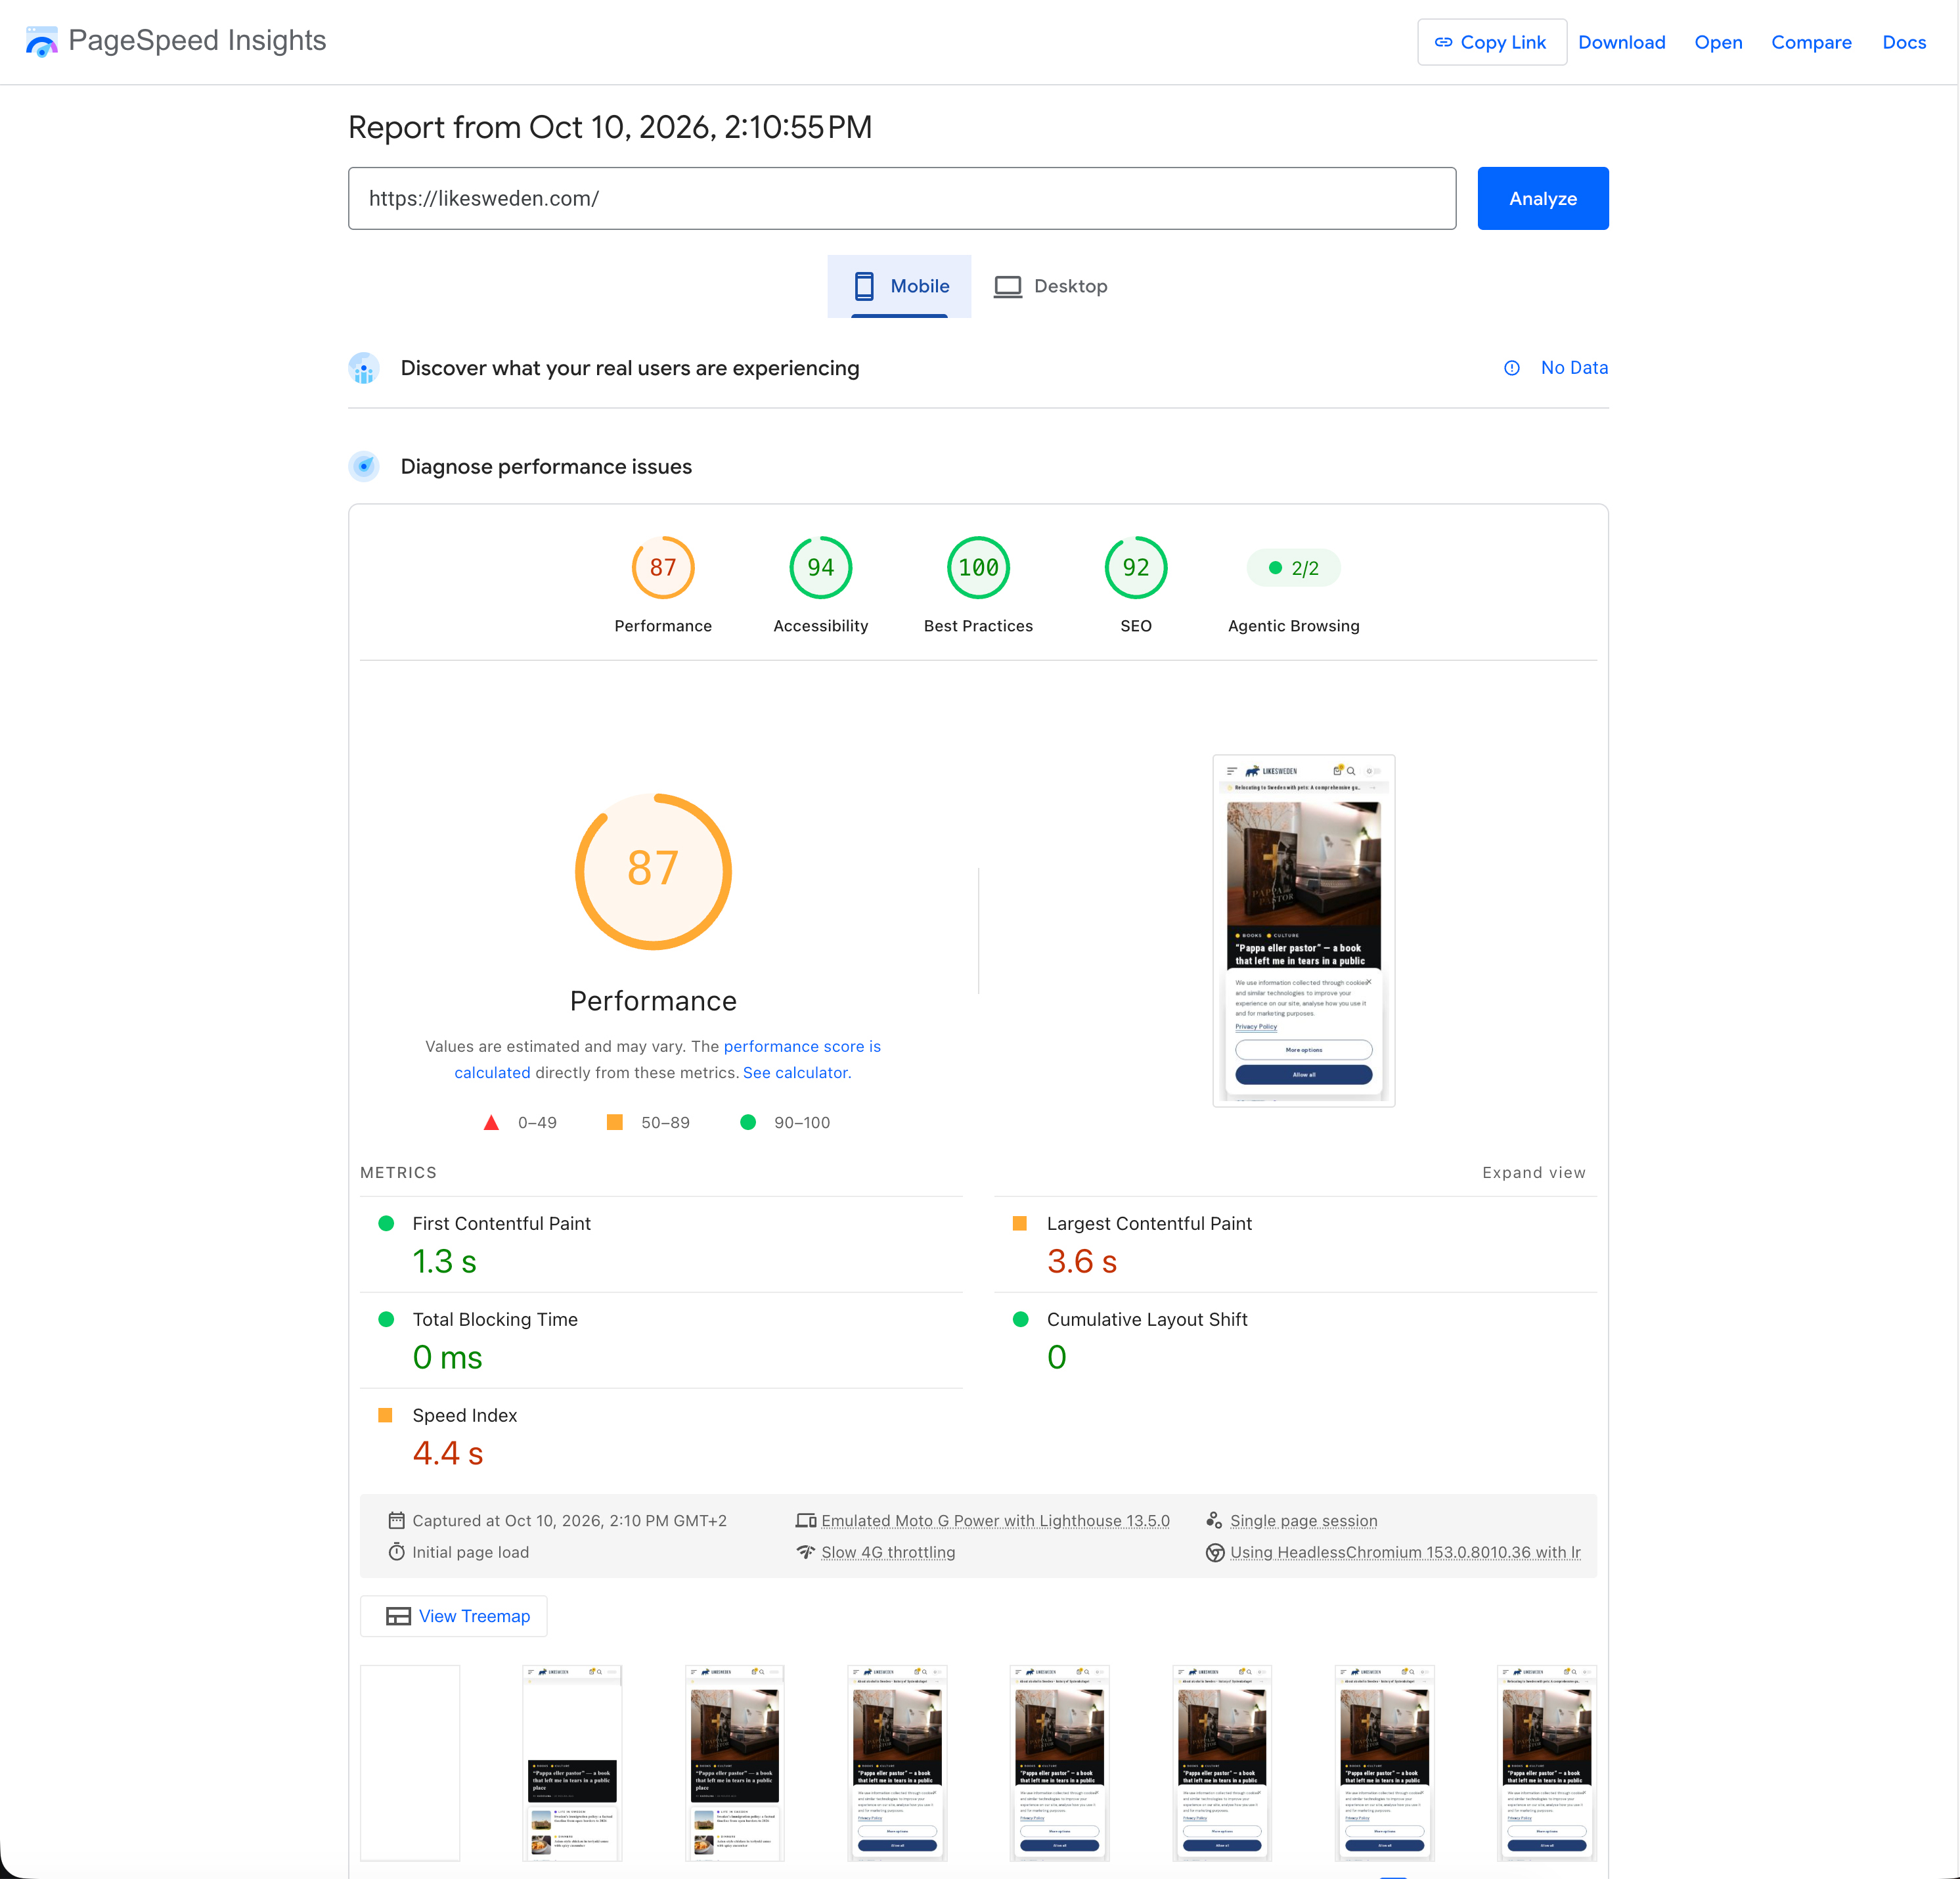The height and width of the screenshot is (1879, 1960).
Task: Jump to Accessibility score gauge 94
Action: pos(820,567)
